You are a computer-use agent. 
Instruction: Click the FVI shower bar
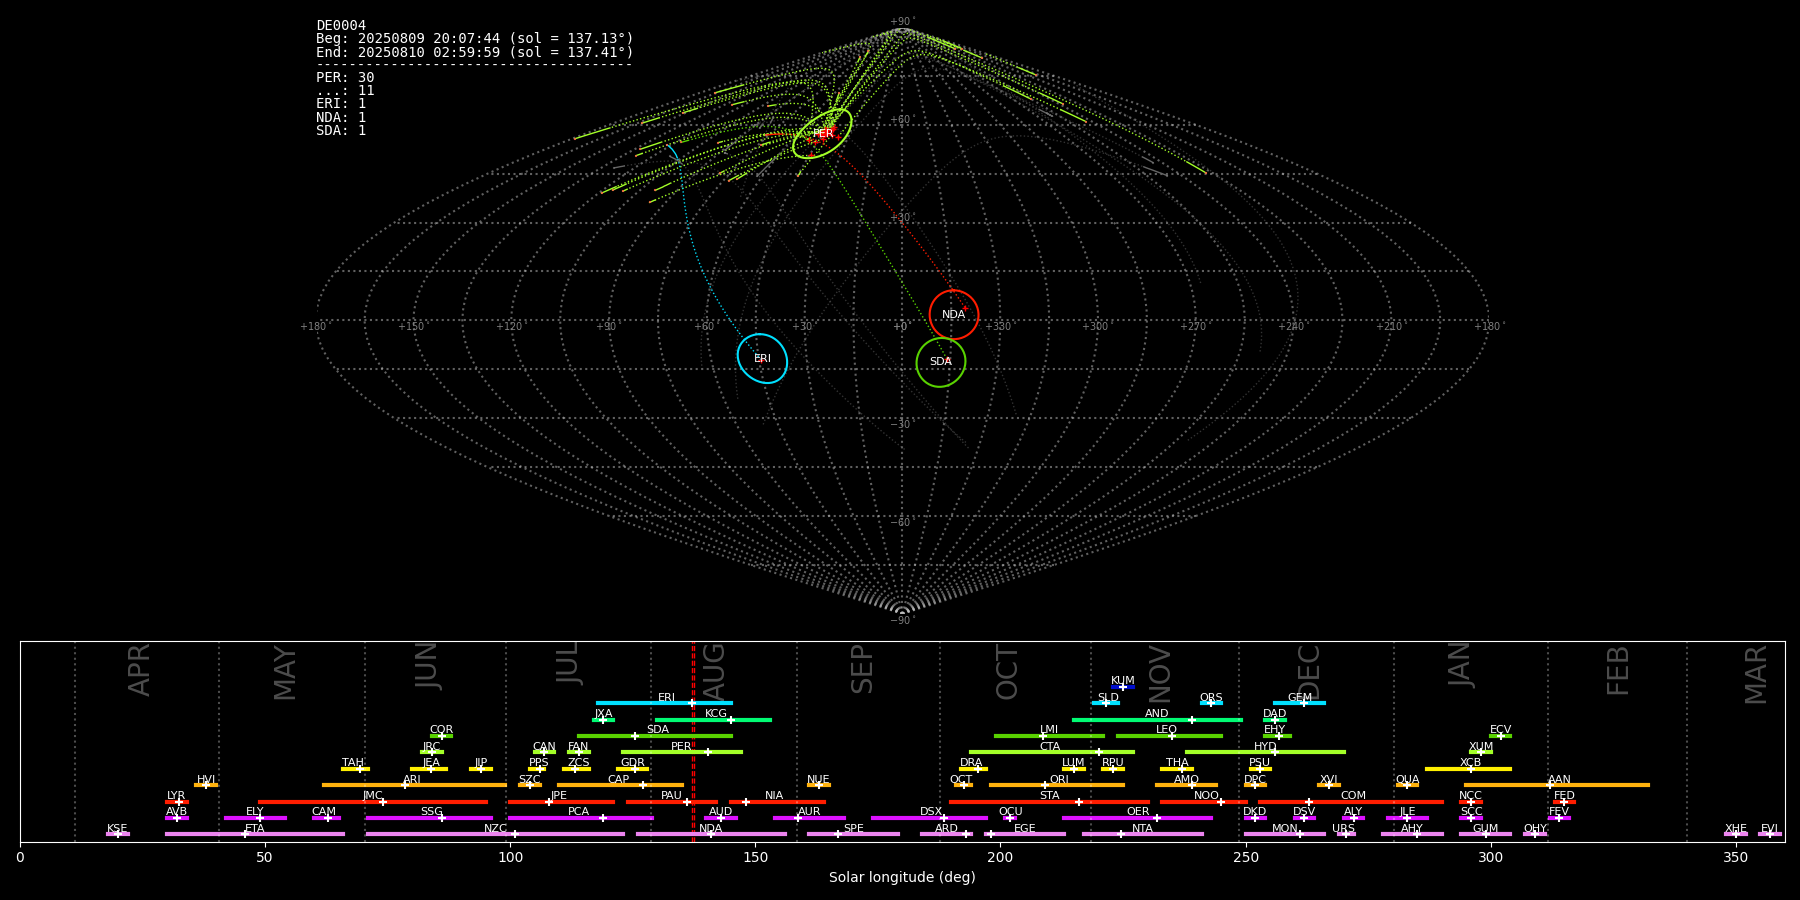tap(1769, 834)
